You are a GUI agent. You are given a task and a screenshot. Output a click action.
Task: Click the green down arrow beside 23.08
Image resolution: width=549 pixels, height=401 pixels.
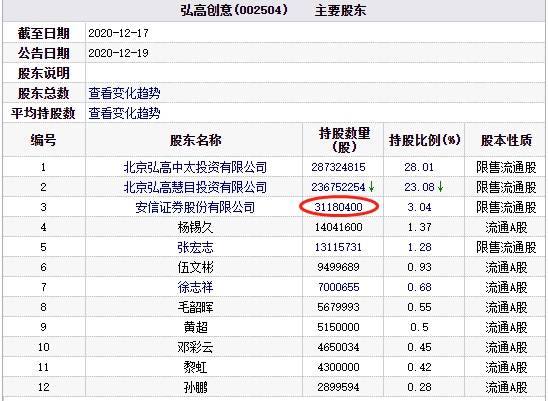click(x=440, y=187)
